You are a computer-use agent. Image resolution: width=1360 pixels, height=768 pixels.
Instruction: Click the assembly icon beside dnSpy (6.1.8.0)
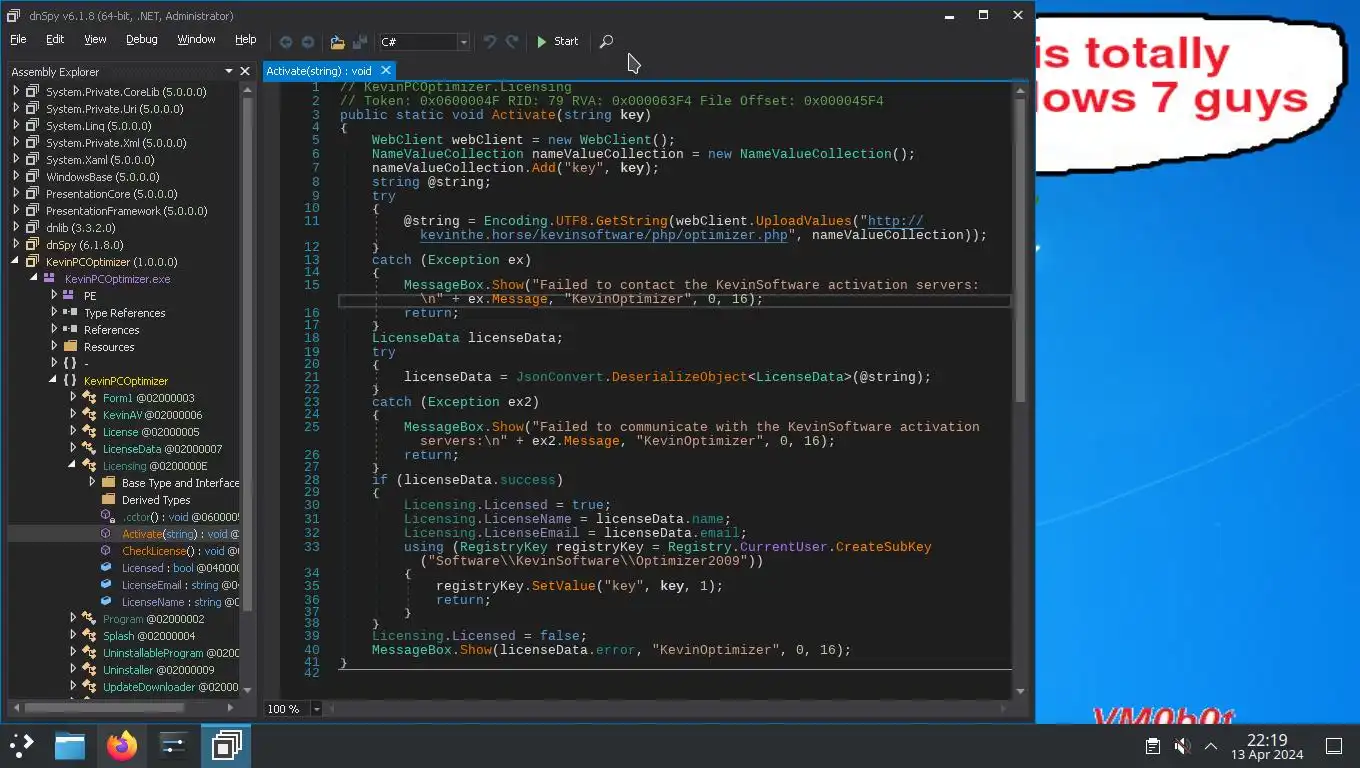tap(32, 245)
